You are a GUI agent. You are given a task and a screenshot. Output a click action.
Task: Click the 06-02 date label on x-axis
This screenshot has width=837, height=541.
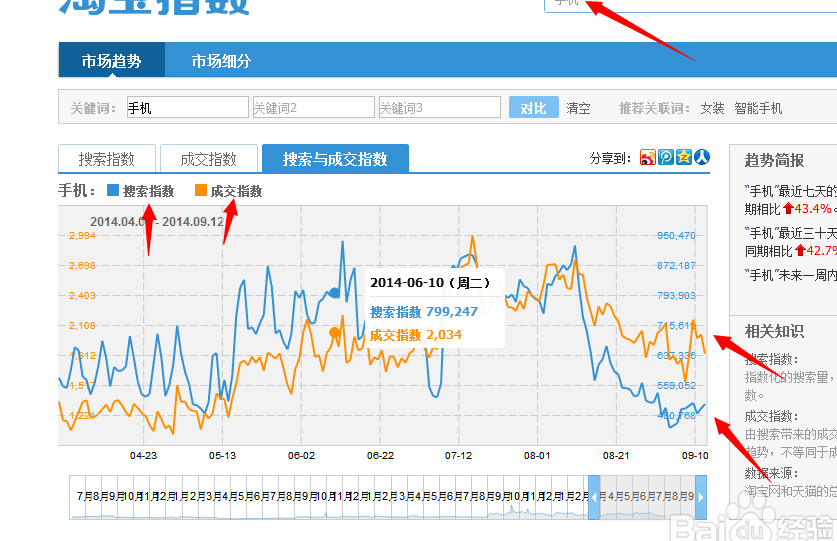point(302,456)
